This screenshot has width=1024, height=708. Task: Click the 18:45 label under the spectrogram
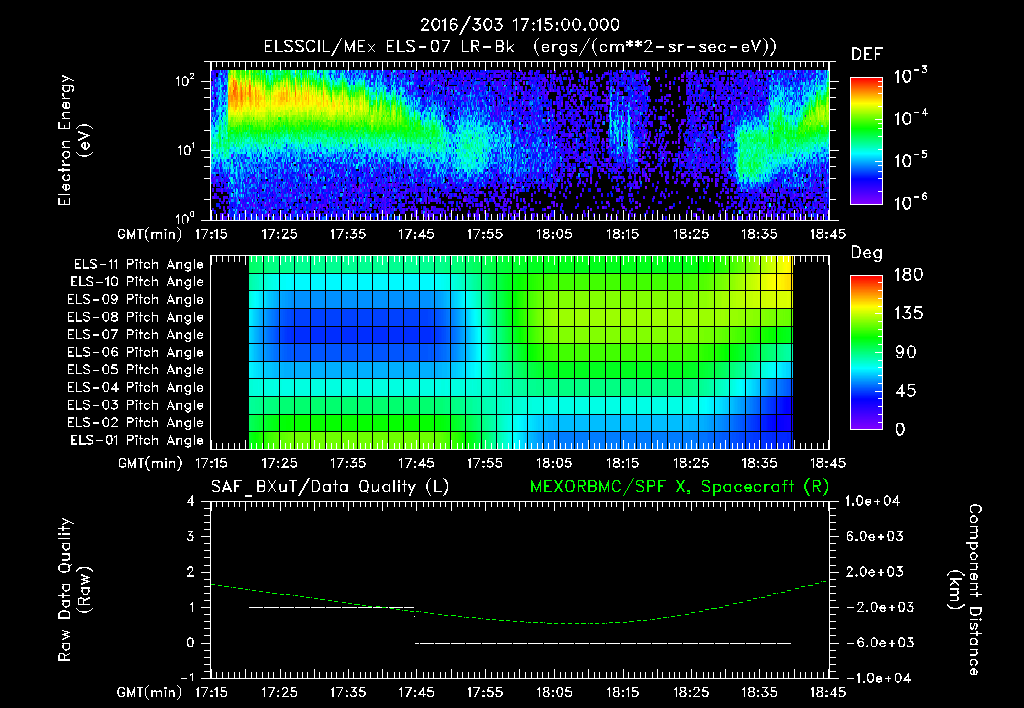tap(828, 234)
